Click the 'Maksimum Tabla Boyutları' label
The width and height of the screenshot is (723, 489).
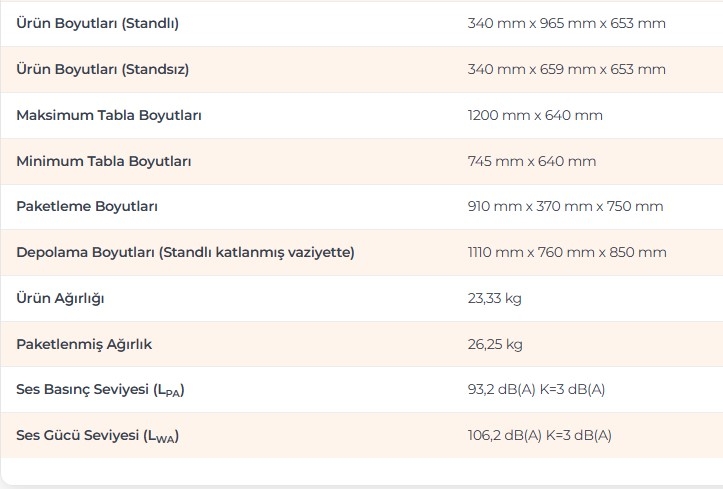click(x=109, y=115)
